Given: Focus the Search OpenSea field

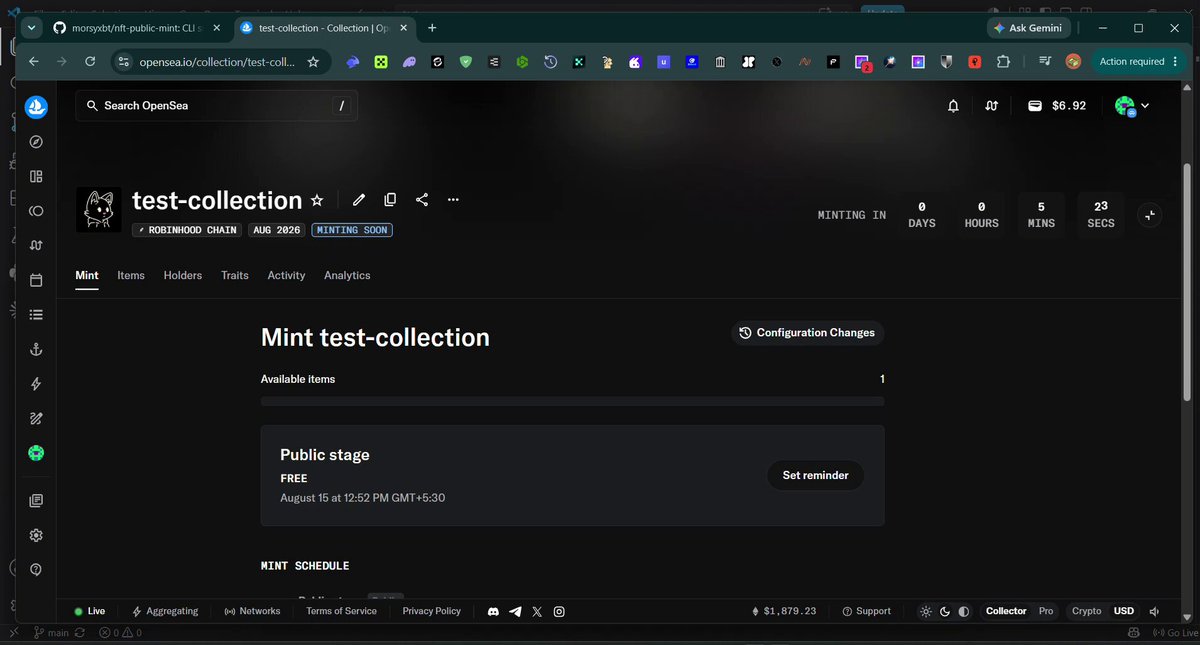Looking at the screenshot, I should pyautogui.click(x=216, y=105).
